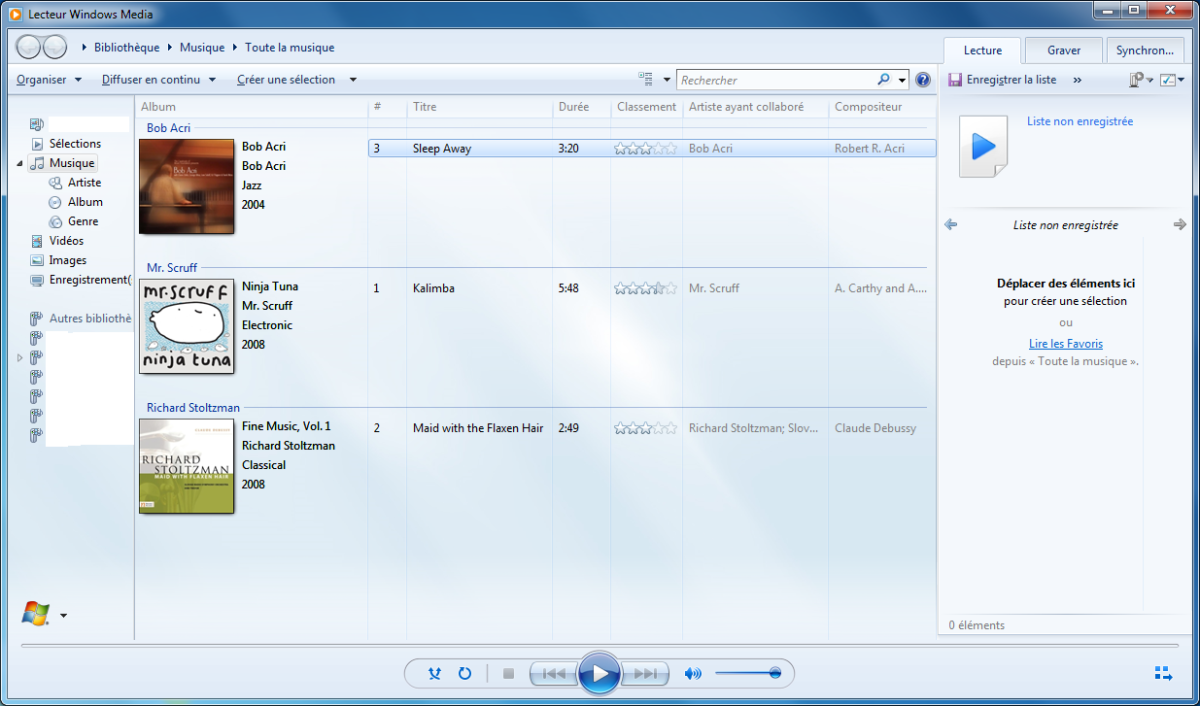Viewport: 1200px width, 706px height.
Task: Rate Kalimba using its star rating
Action: pos(646,288)
